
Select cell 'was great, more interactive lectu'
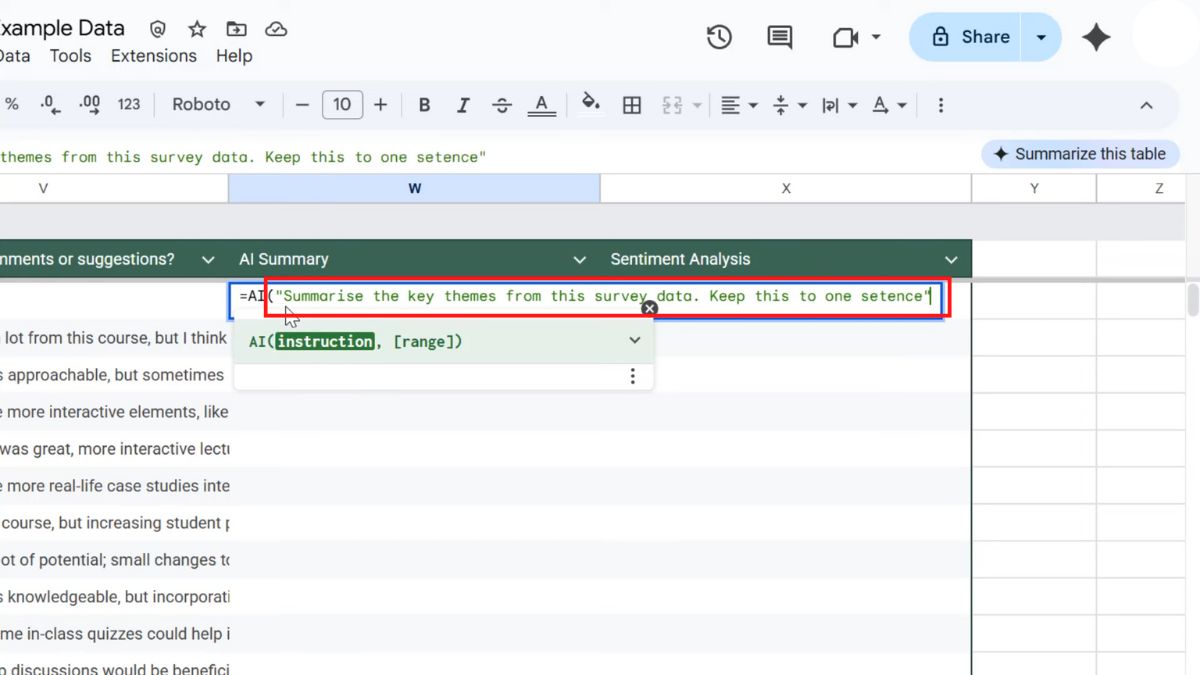(x=115, y=449)
